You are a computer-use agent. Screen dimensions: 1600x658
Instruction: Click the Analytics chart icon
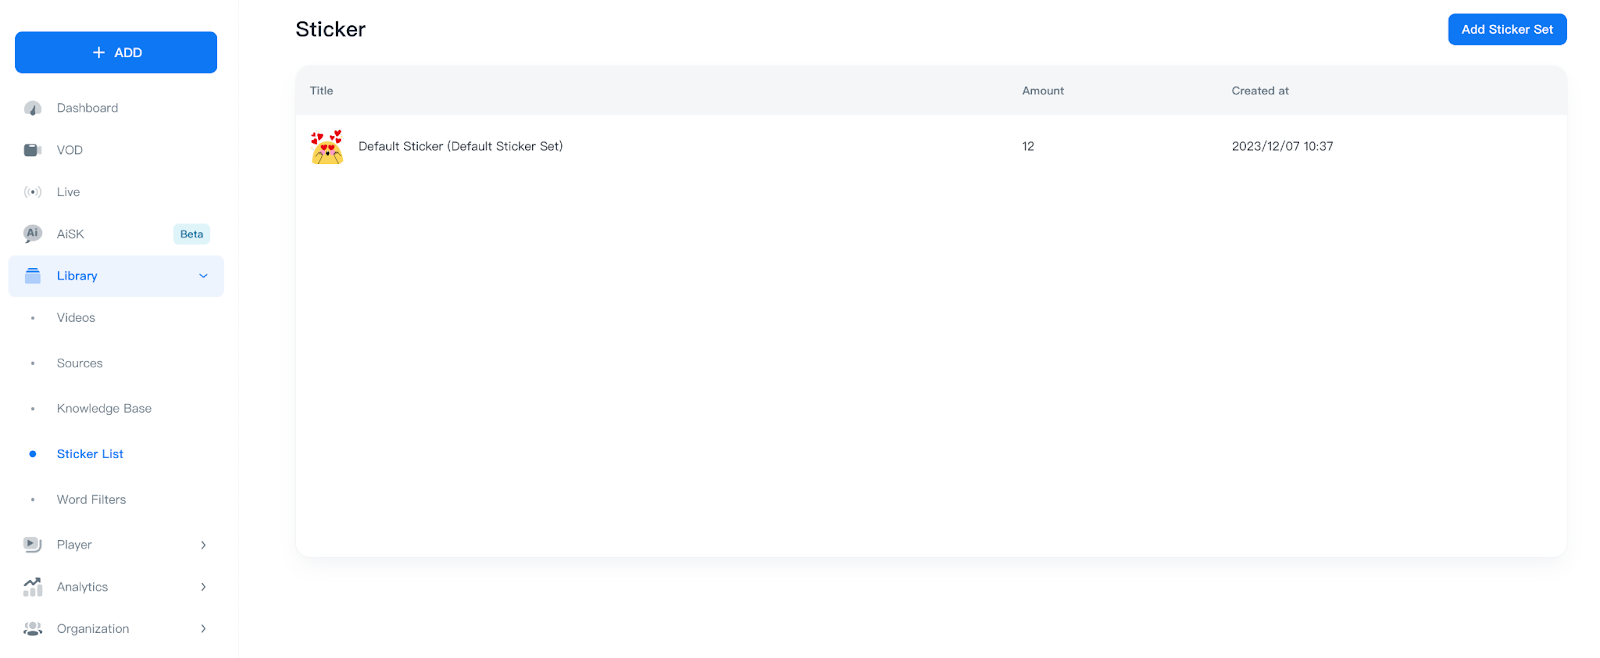point(33,587)
